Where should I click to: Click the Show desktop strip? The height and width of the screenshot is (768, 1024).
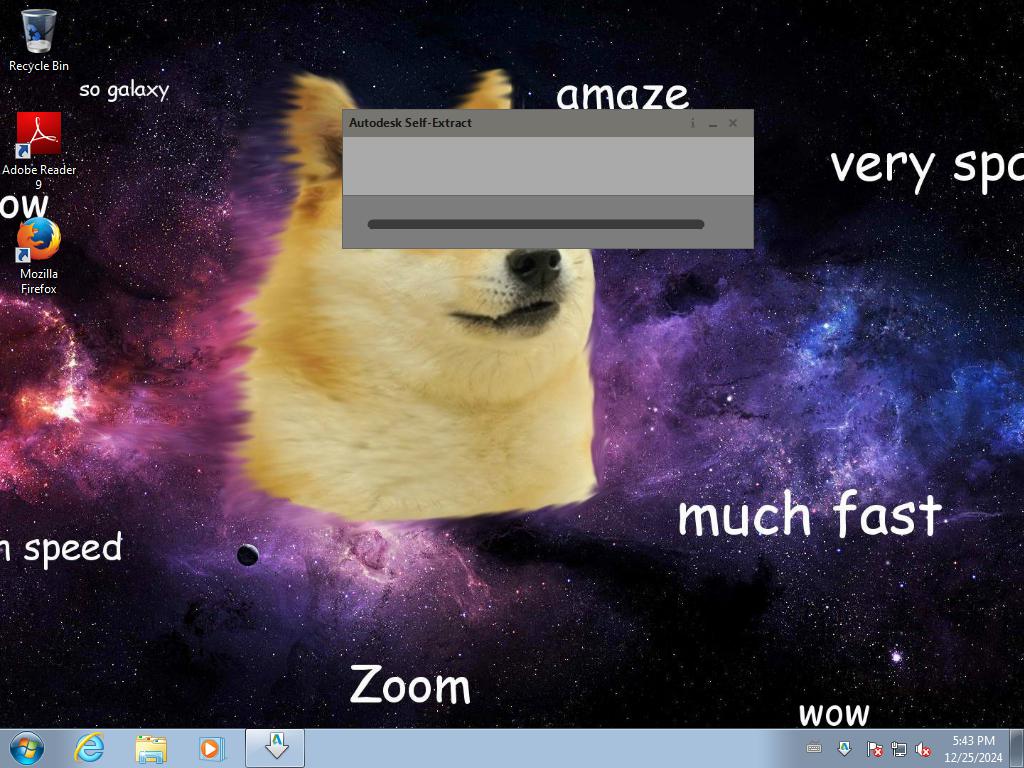(1017, 748)
